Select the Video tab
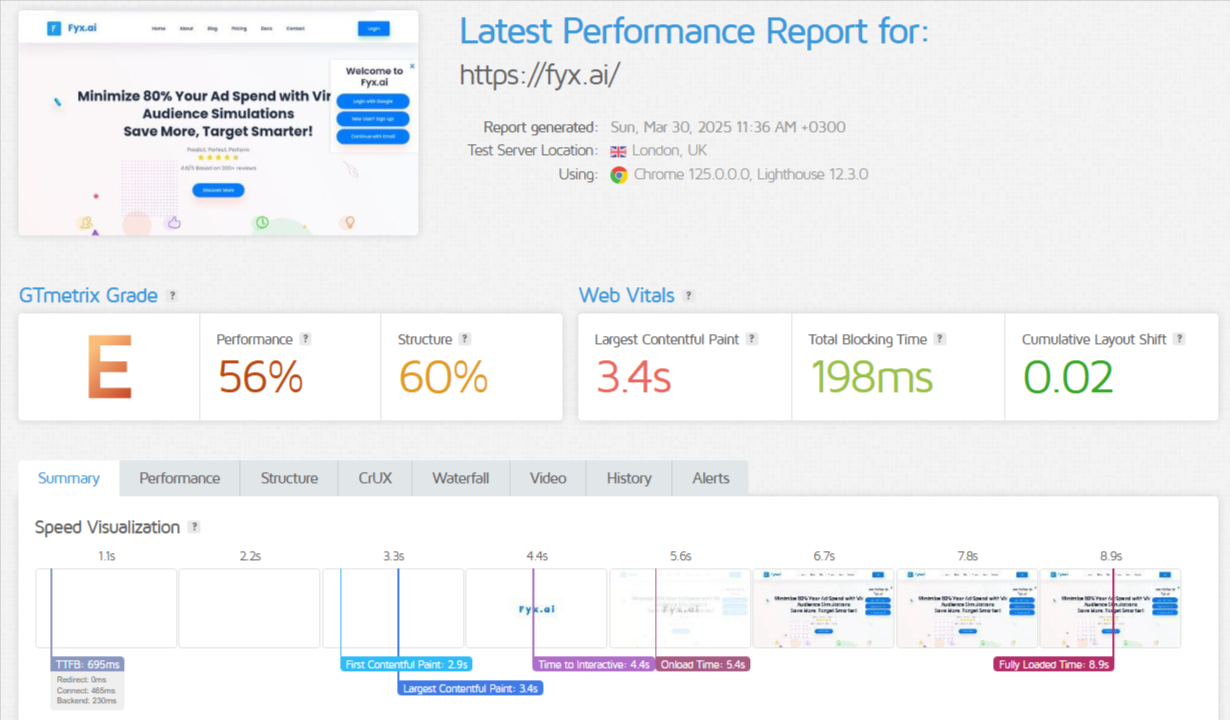 click(548, 478)
